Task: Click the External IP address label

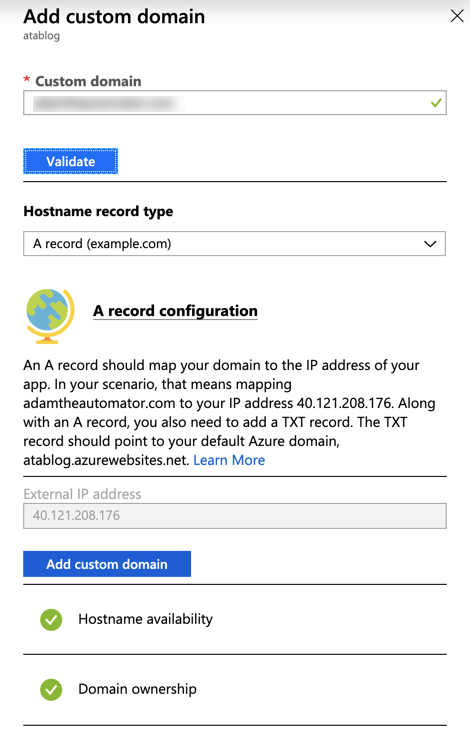Action: [82, 494]
